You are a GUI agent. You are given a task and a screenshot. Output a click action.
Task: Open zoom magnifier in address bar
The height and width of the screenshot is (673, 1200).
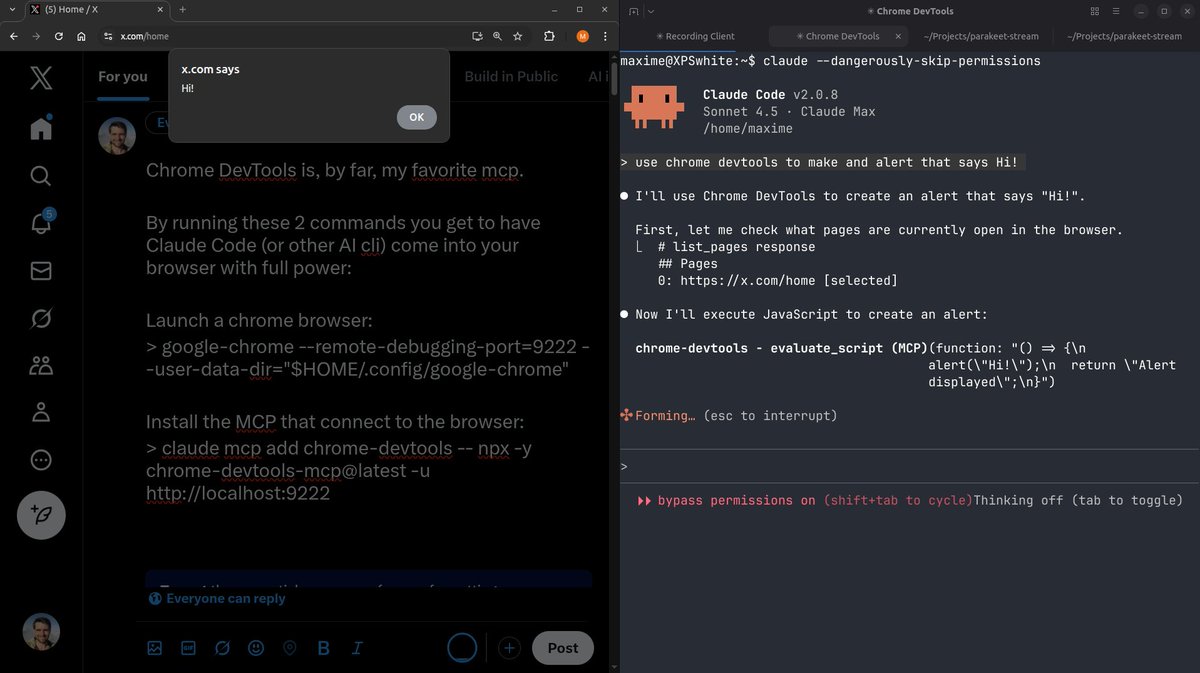[497, 36]
